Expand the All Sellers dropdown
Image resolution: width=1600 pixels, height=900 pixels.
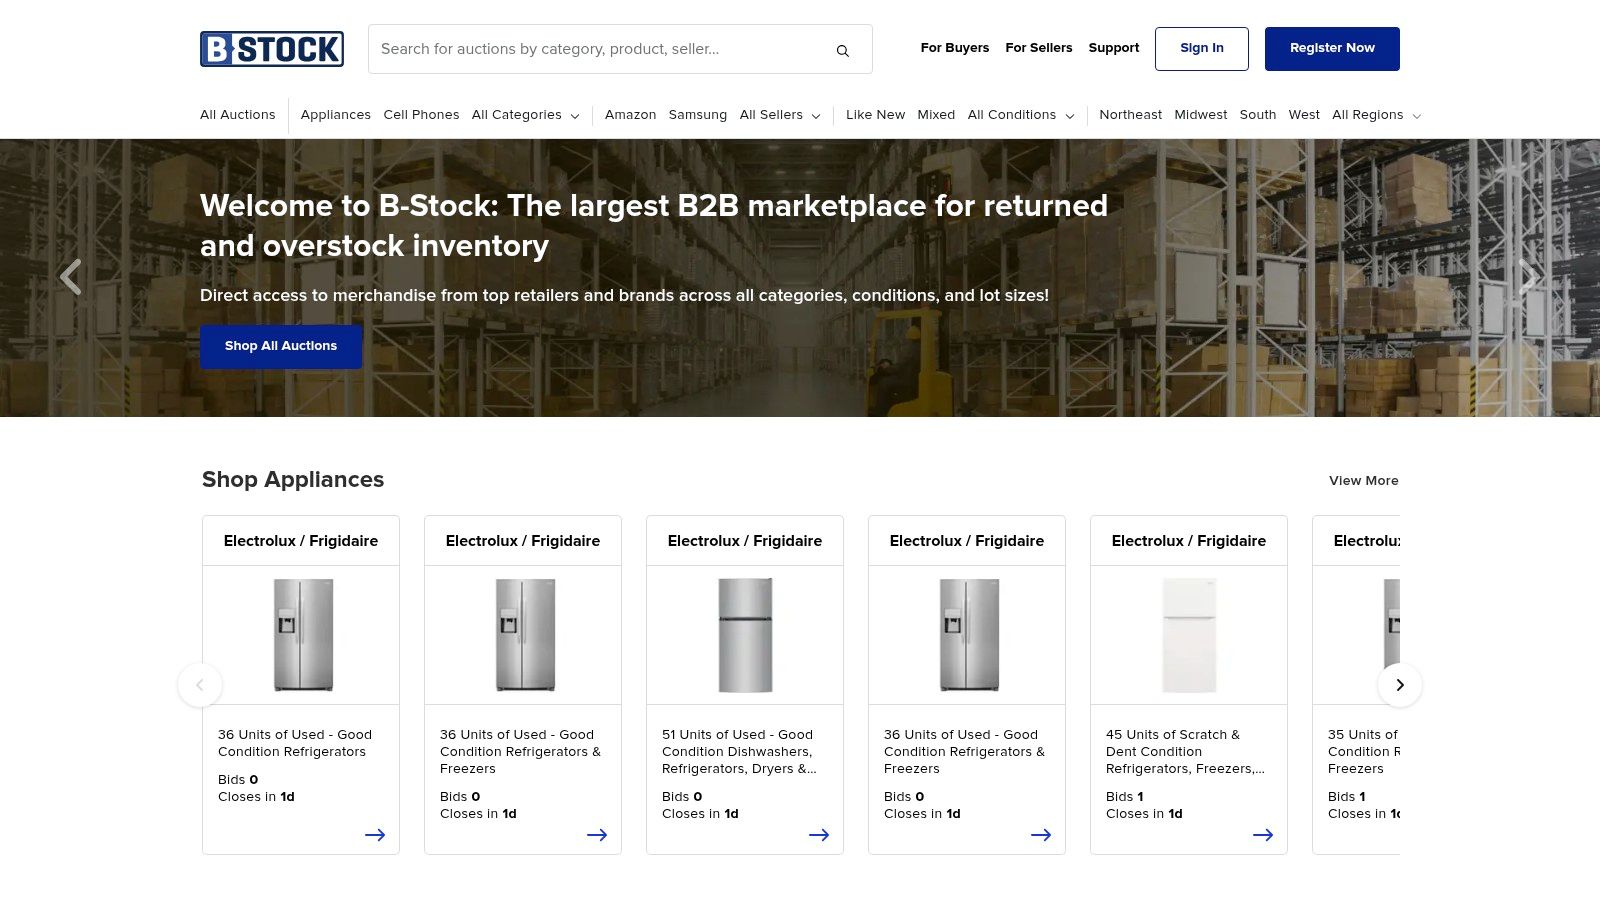pos(780,115)
